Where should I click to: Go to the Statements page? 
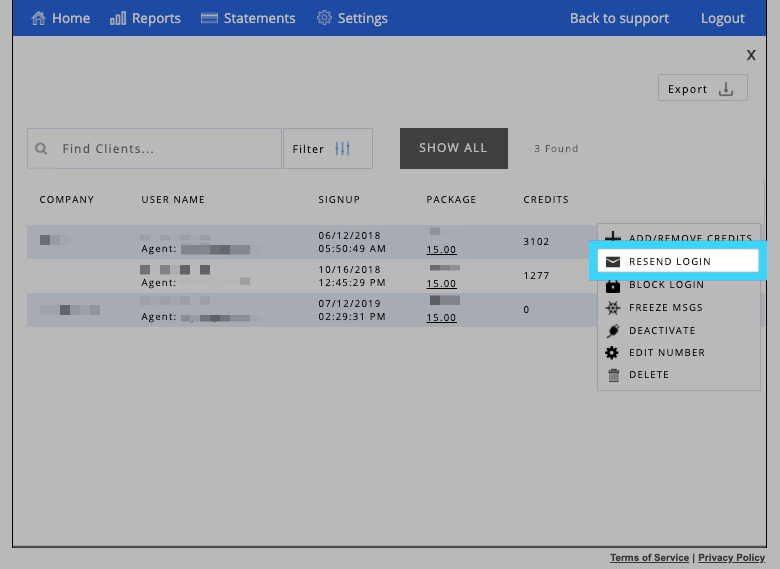(248, 18)
